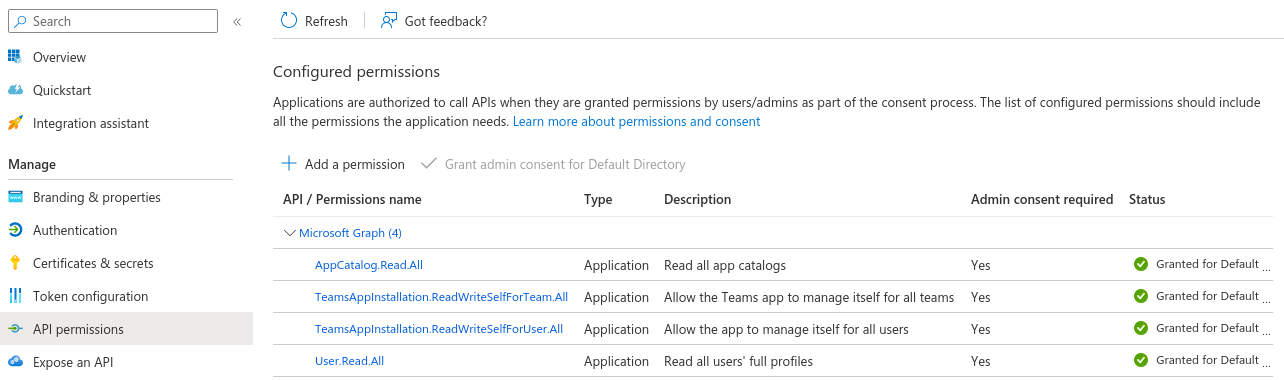Click the Token configuration icon
Image resolution: width=1284 pixels, height=380 pixels.
pyautogui.click(x=15, y=296)
